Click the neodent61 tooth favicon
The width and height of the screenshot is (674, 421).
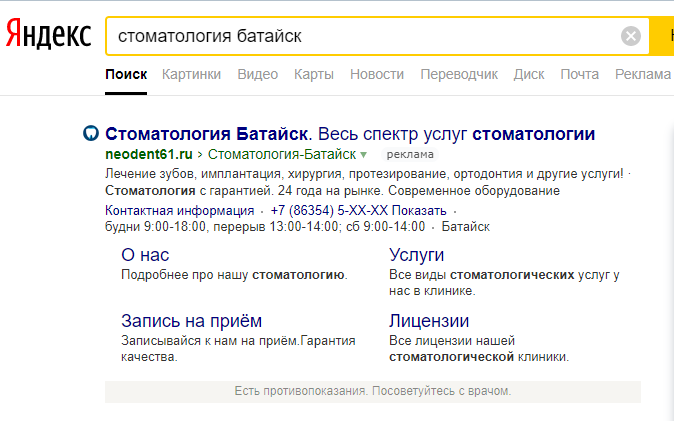click(x=91, y=133)
